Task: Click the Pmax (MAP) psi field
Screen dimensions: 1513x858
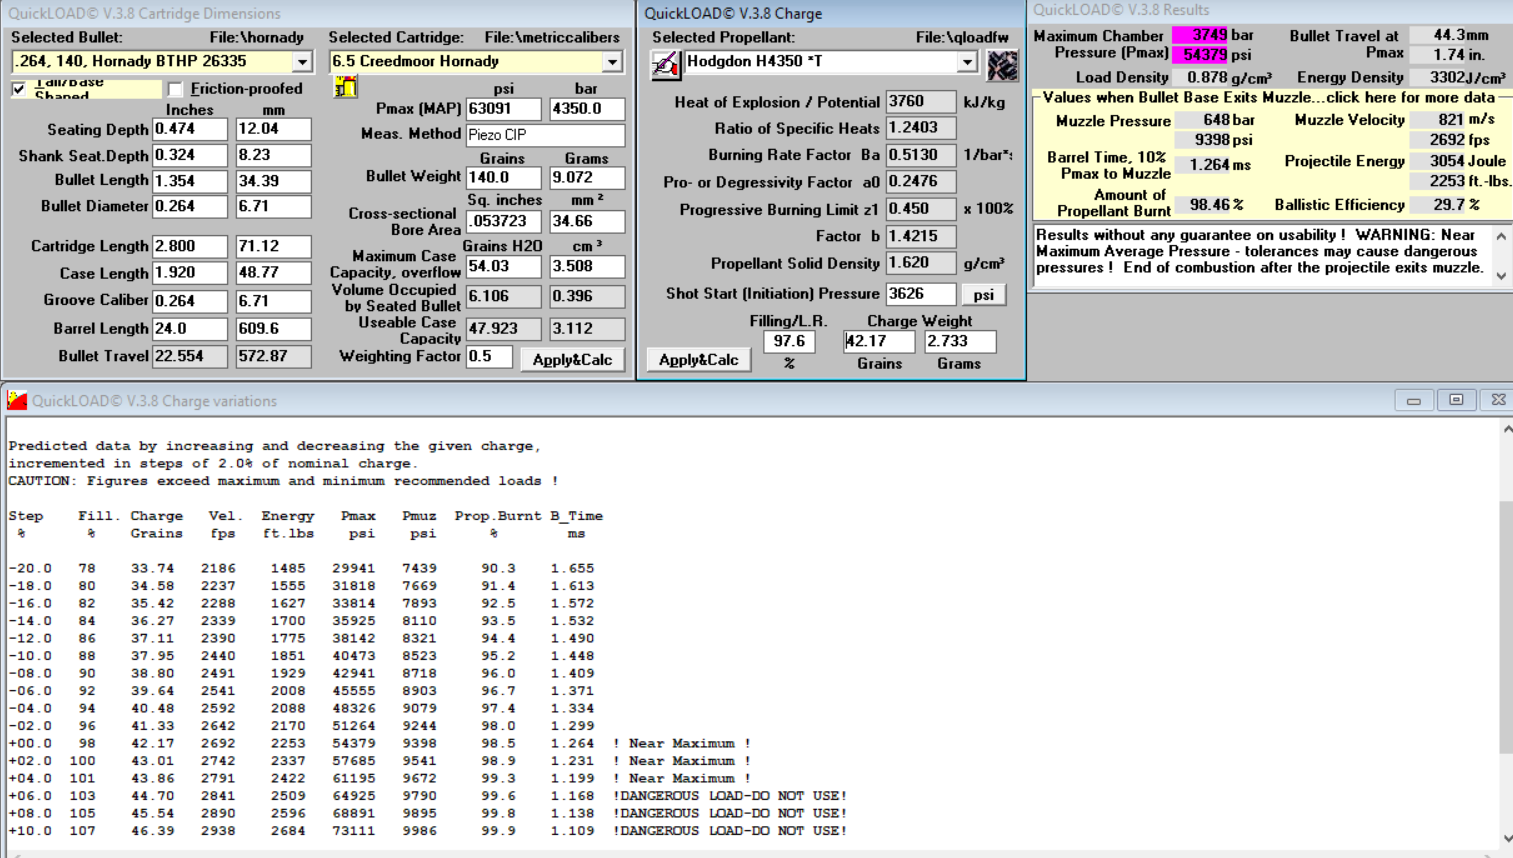Action: click(504, 109)
